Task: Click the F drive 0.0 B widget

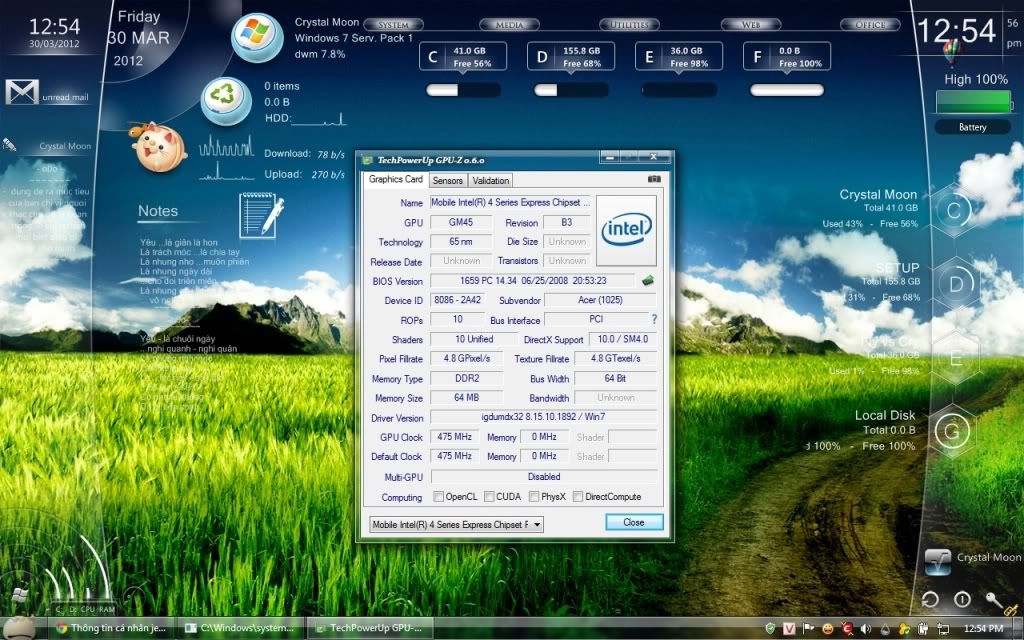Action: 787,57
